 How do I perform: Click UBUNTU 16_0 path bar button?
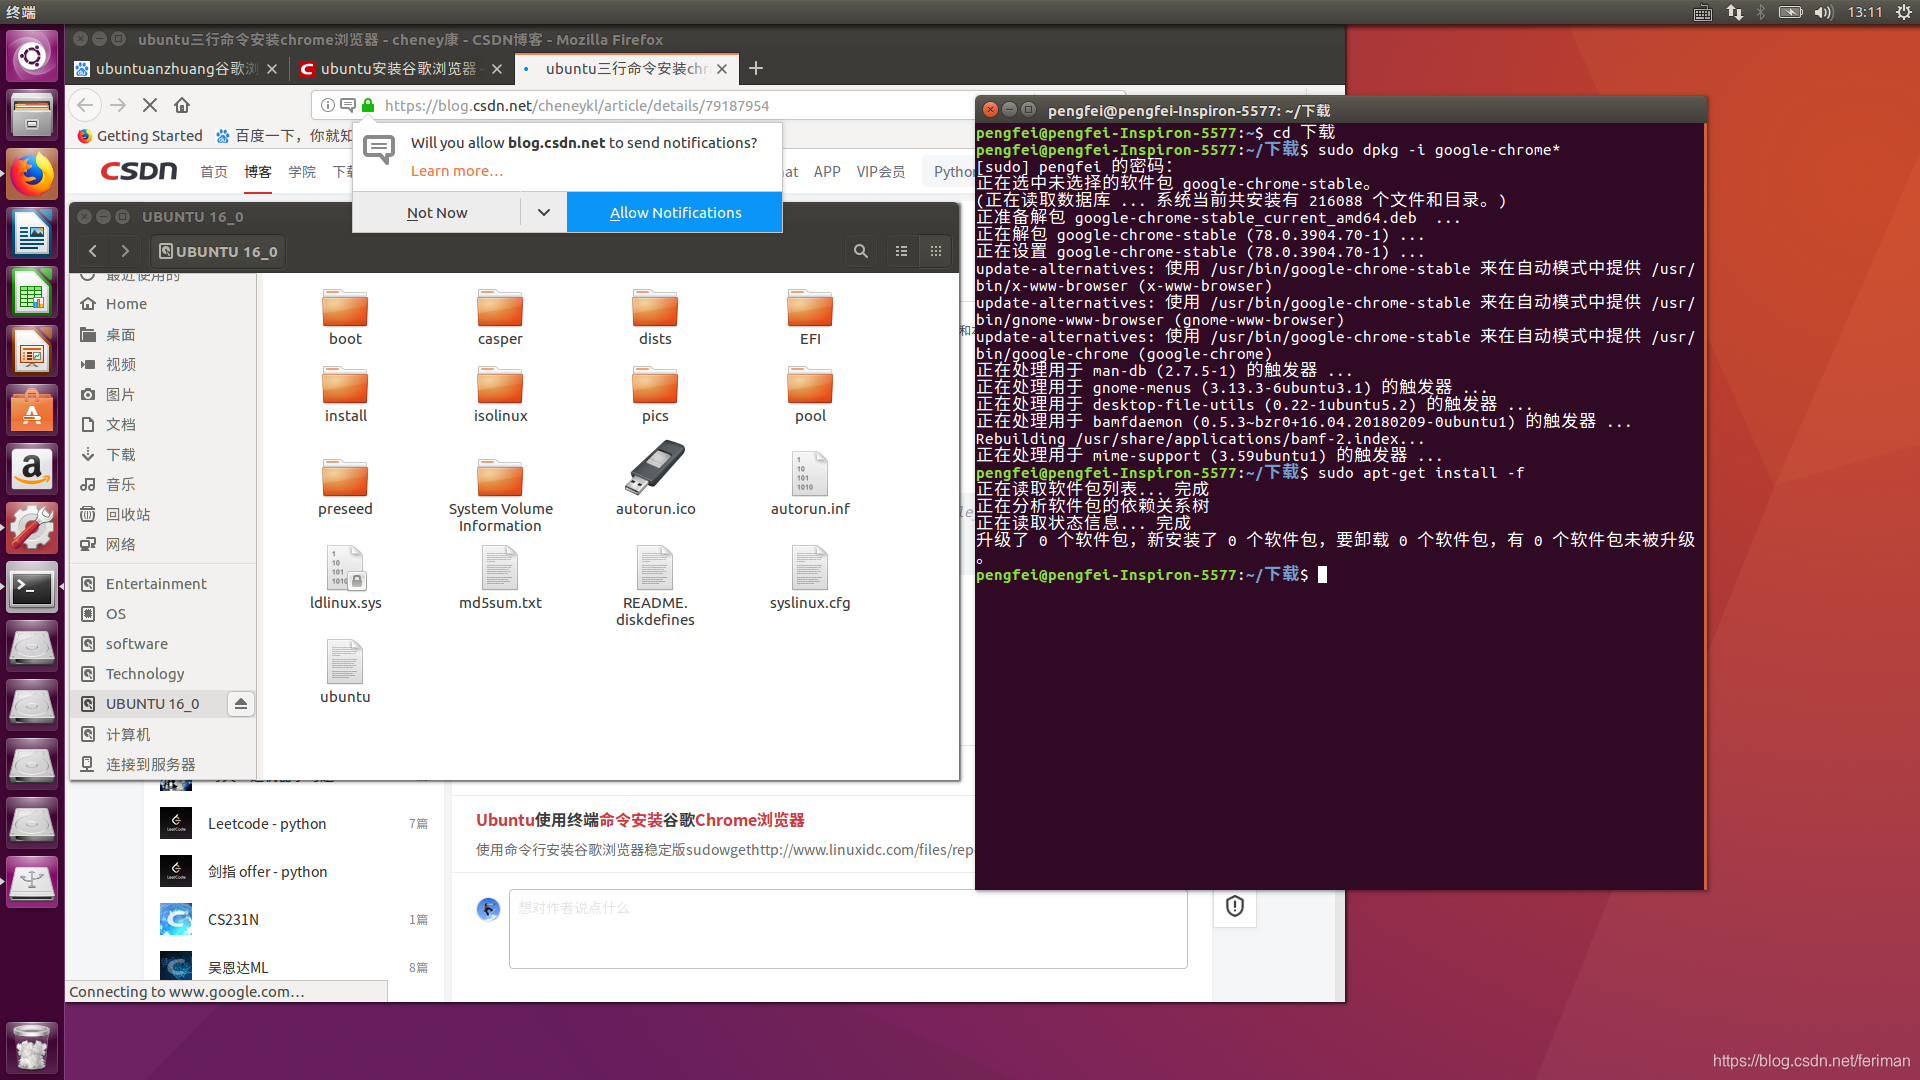[218, 251]
